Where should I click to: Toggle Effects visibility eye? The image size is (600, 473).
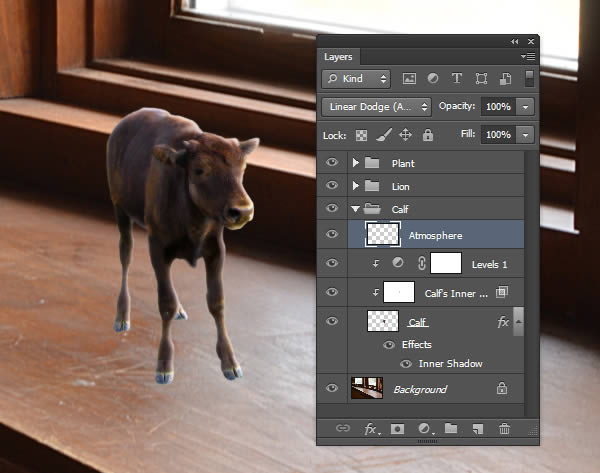click(x=389, y=345)
